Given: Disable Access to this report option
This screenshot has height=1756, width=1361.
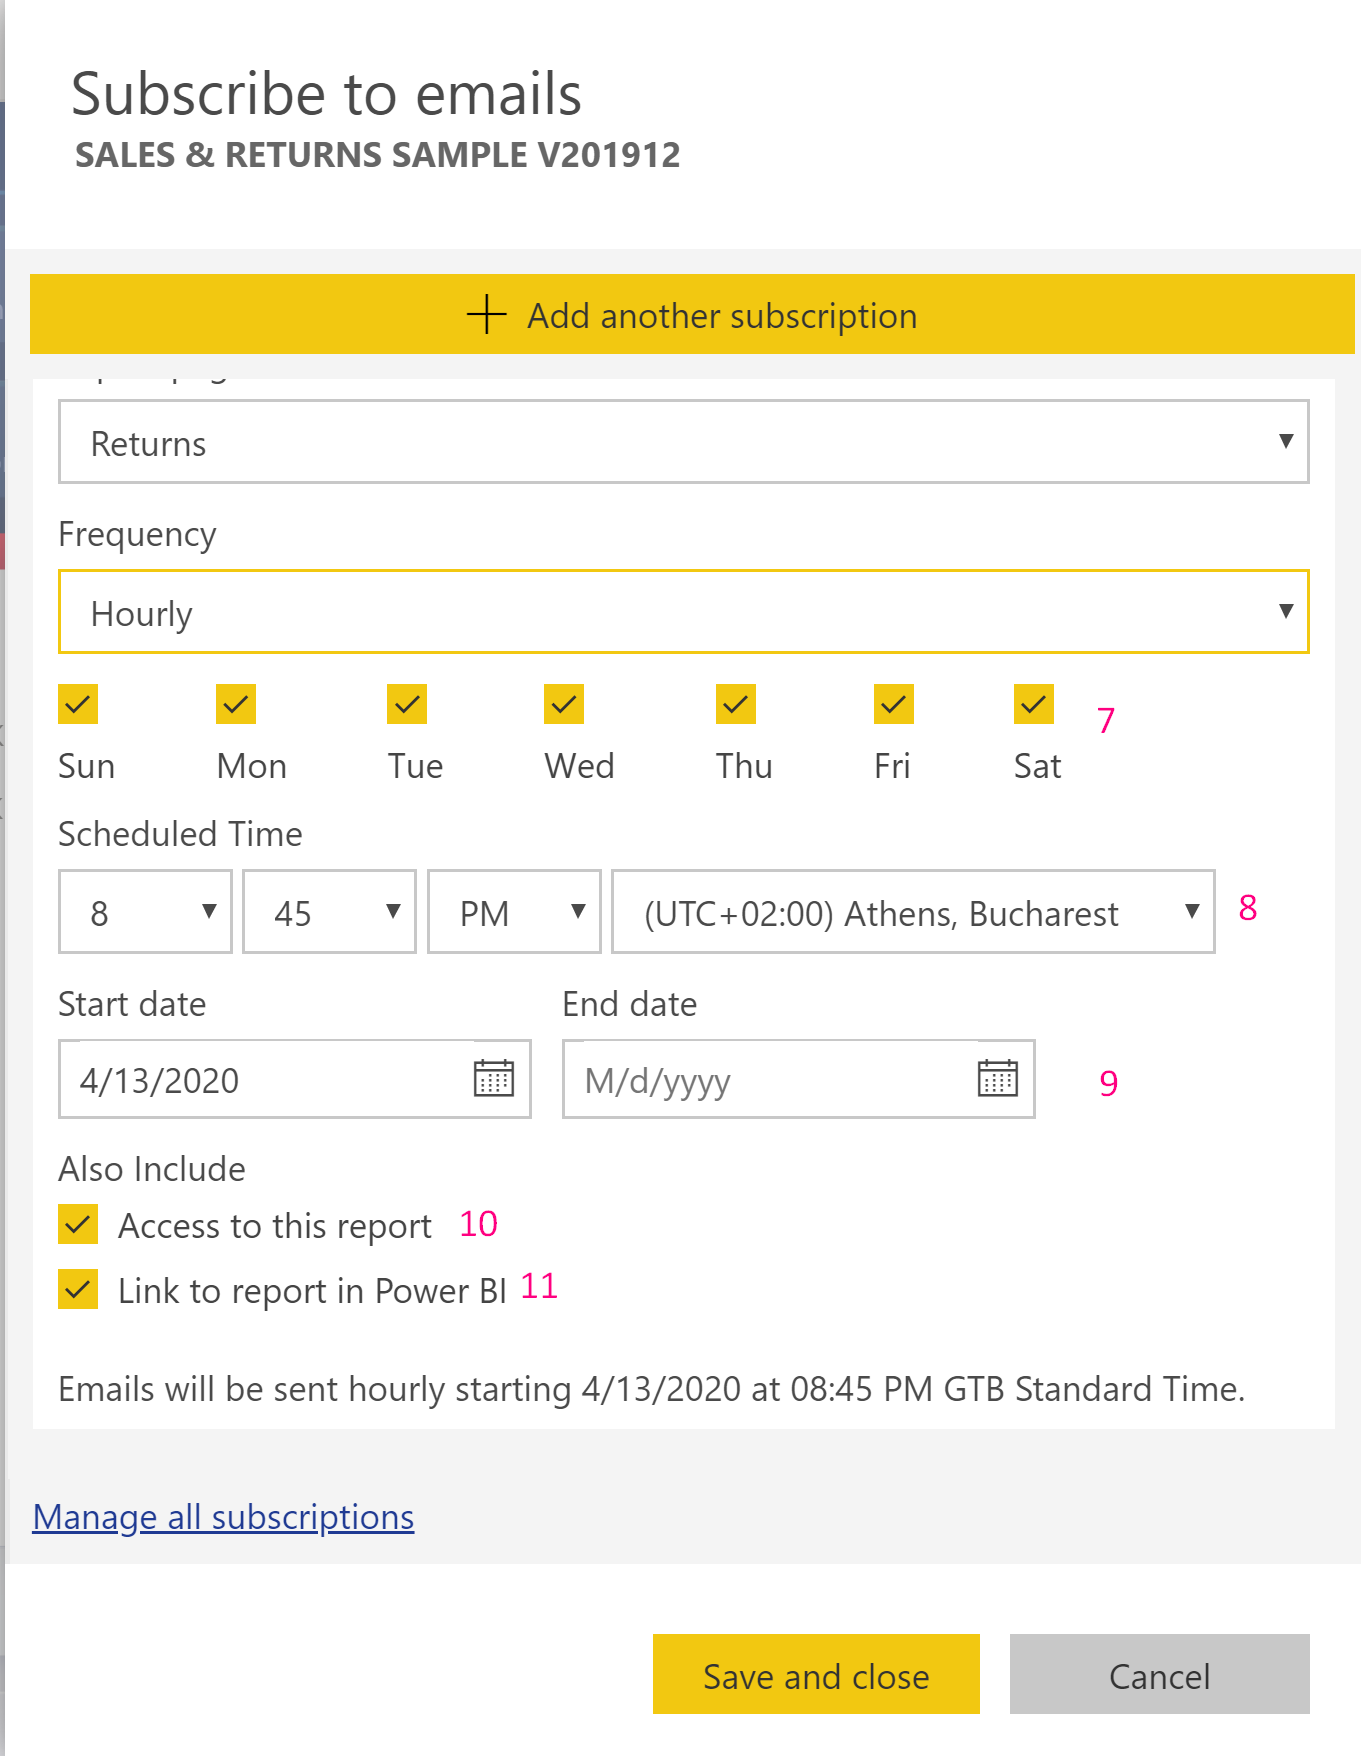Looking at the screenshot, I should 78,1224.
